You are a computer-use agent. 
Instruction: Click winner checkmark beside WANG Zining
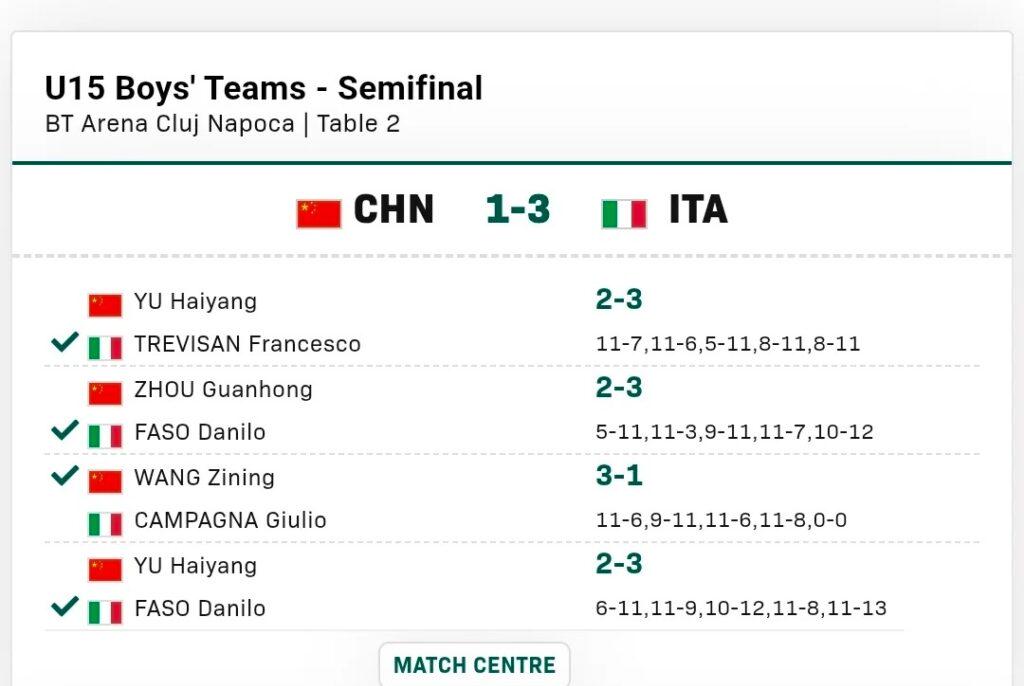coord(65,475)
